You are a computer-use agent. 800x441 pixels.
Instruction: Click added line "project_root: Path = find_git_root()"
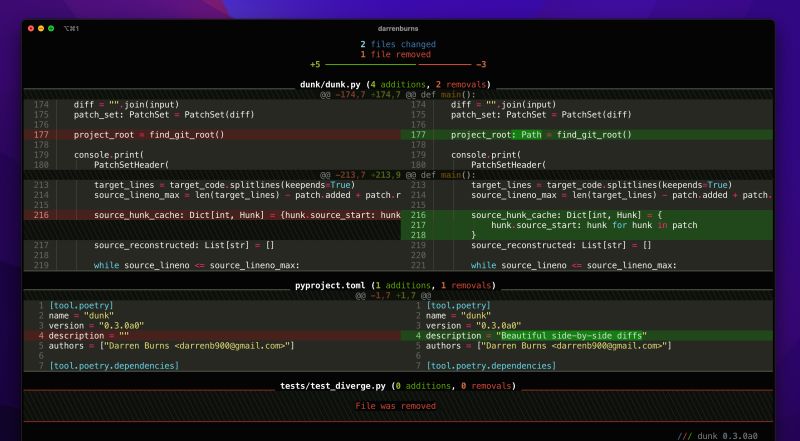click(587, 135)
